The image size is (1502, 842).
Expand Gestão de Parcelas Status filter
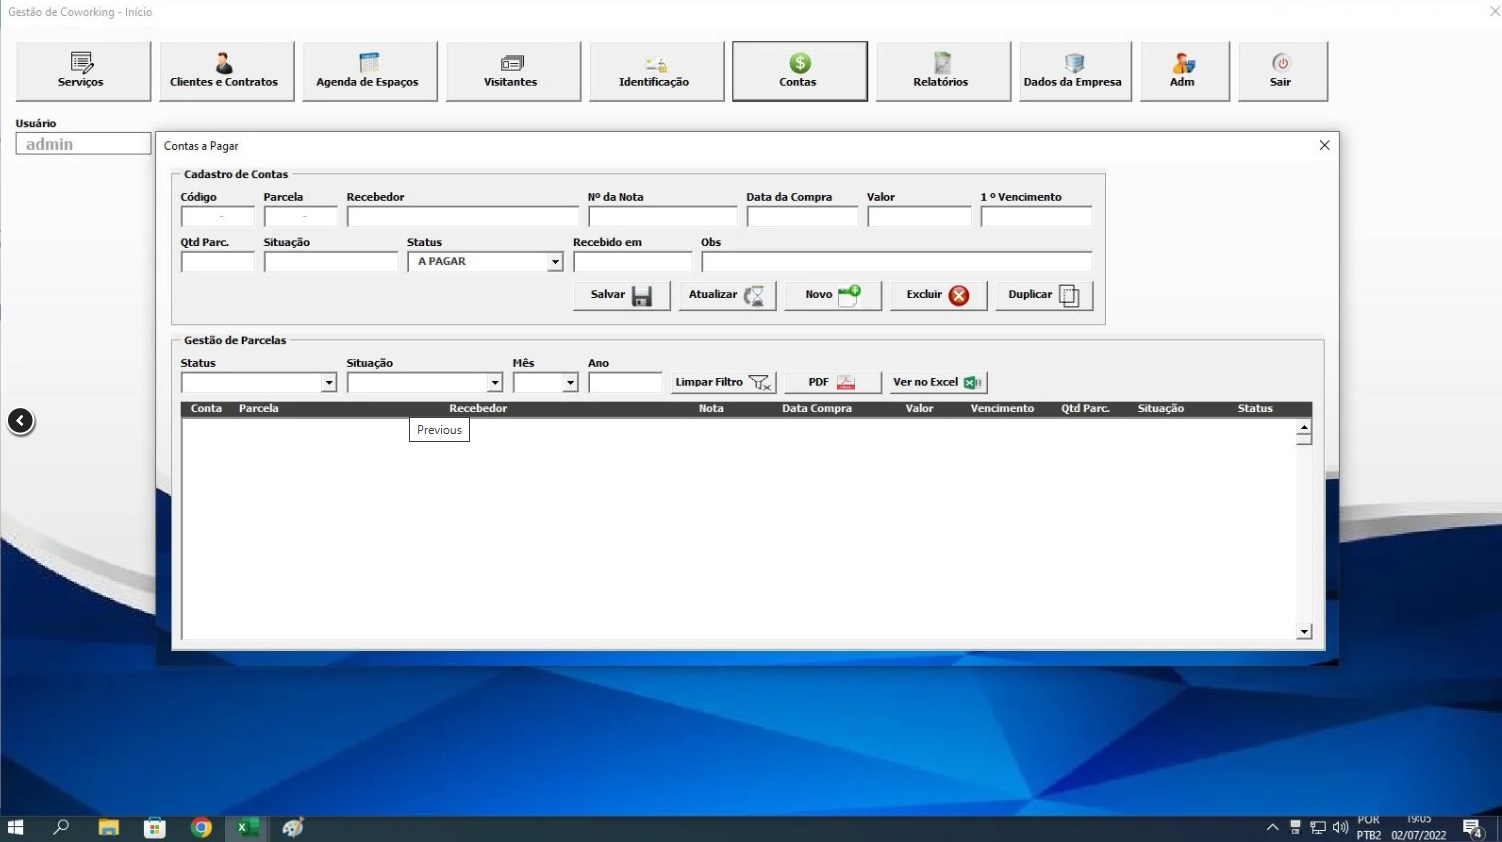point(328,383)
